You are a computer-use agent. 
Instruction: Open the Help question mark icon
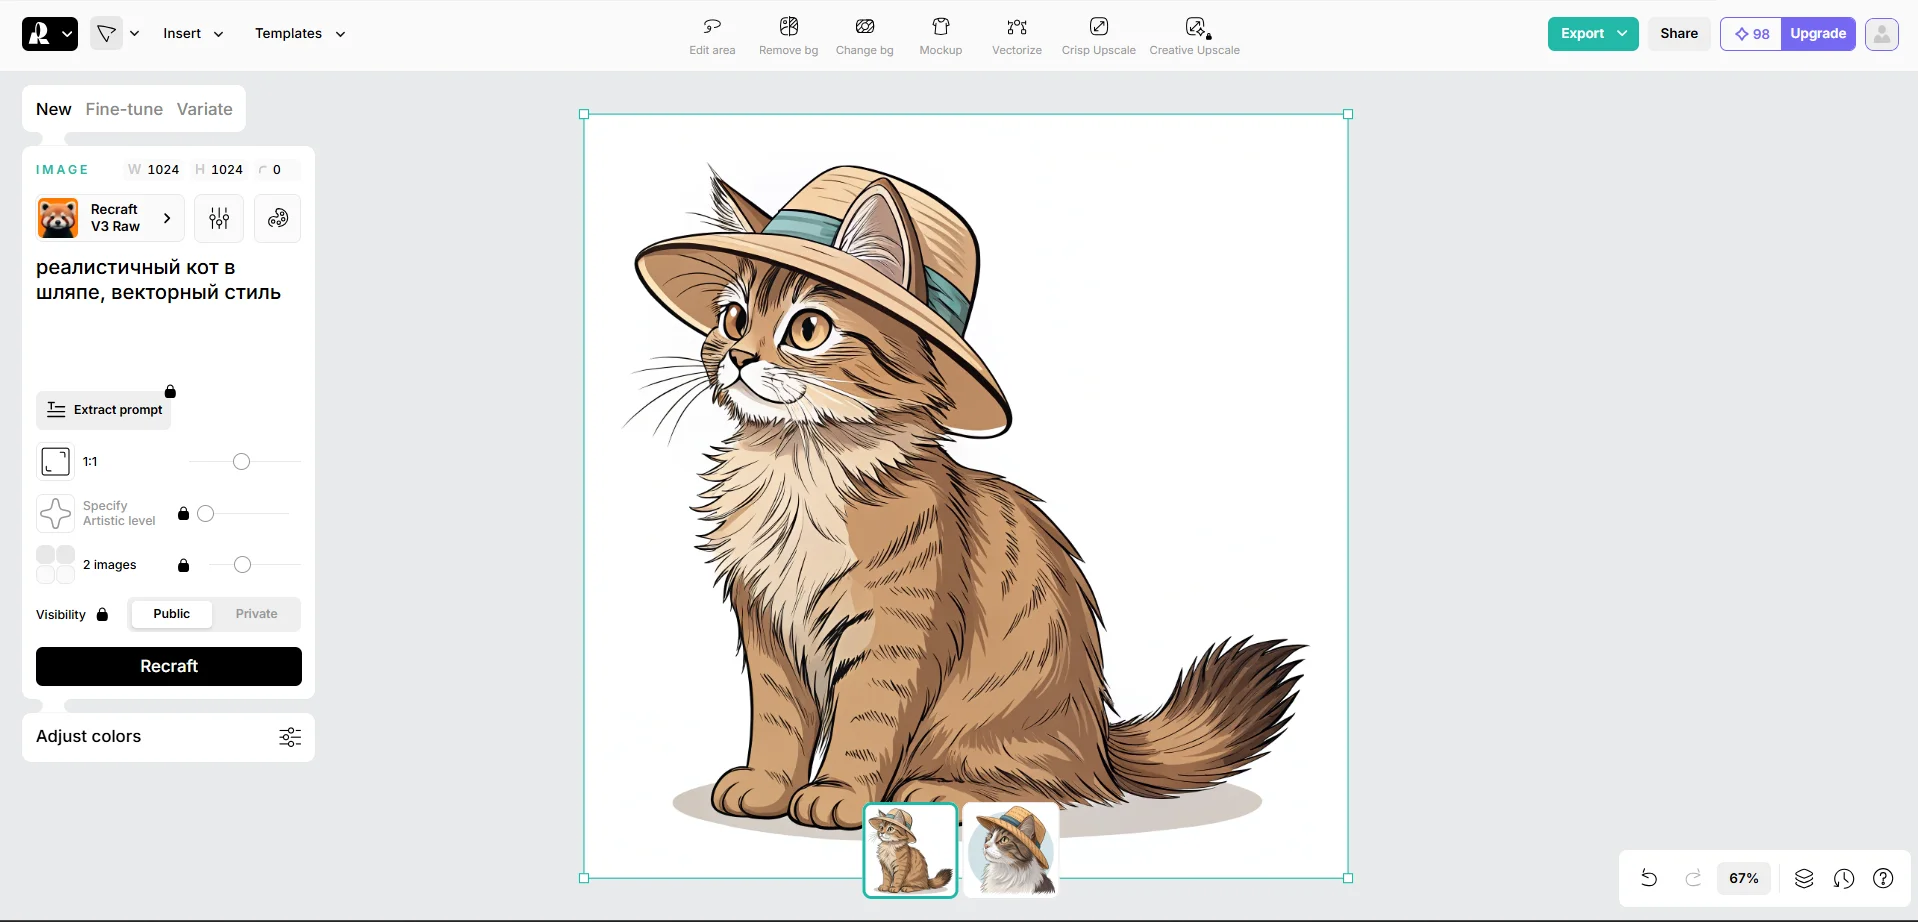coord(1883,878)
